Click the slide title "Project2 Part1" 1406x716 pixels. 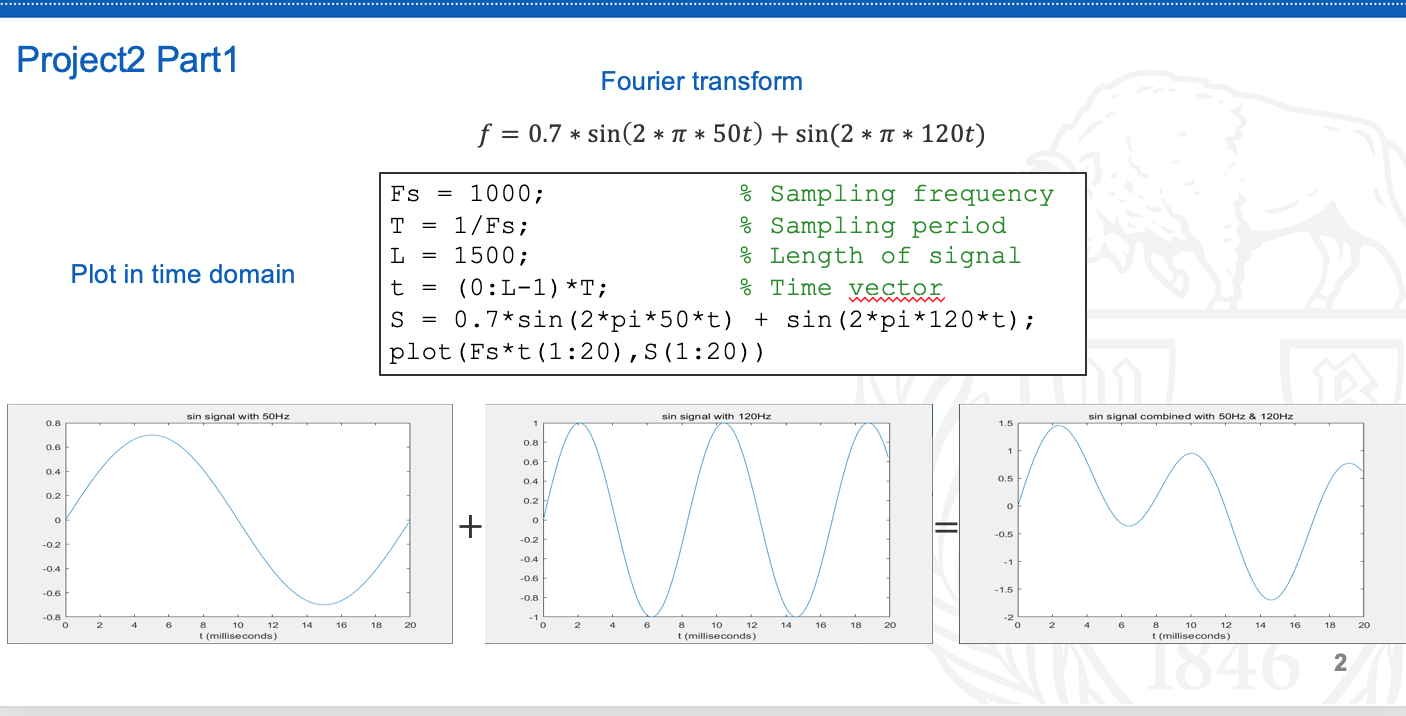126,60
